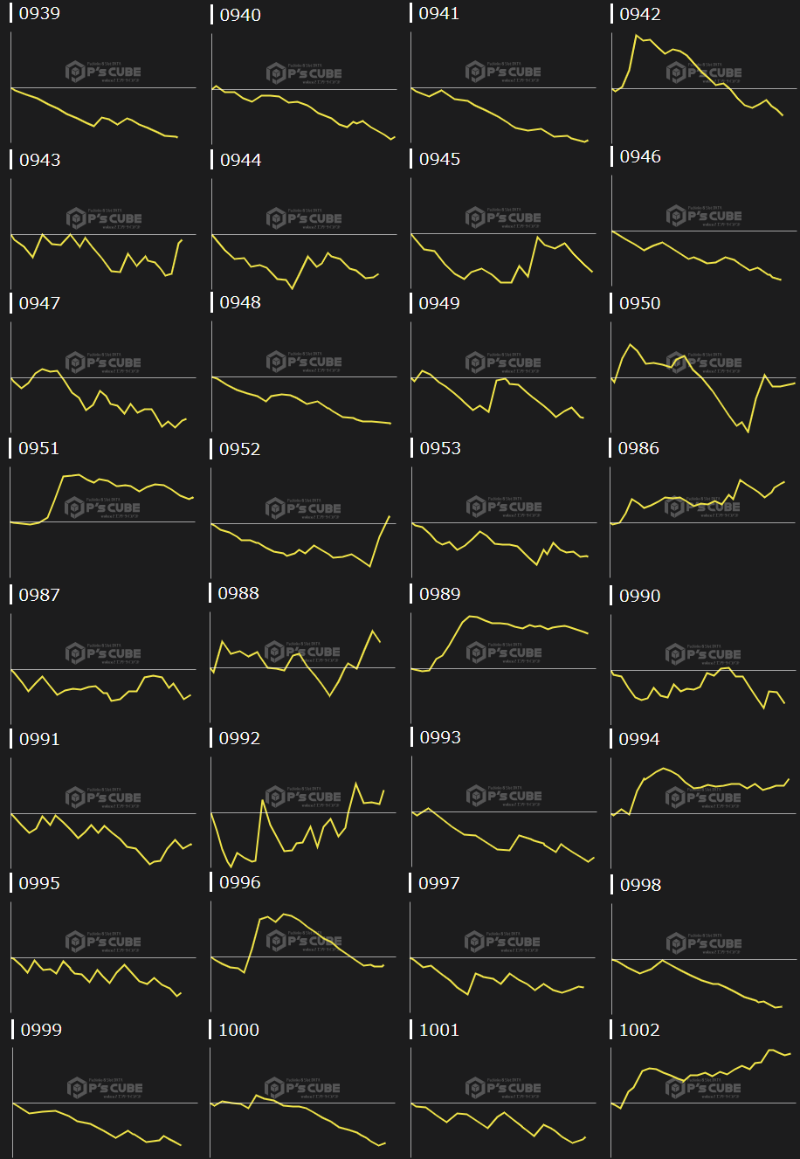Click the P's CUBE logo in chart 0953

coord(504,507)
